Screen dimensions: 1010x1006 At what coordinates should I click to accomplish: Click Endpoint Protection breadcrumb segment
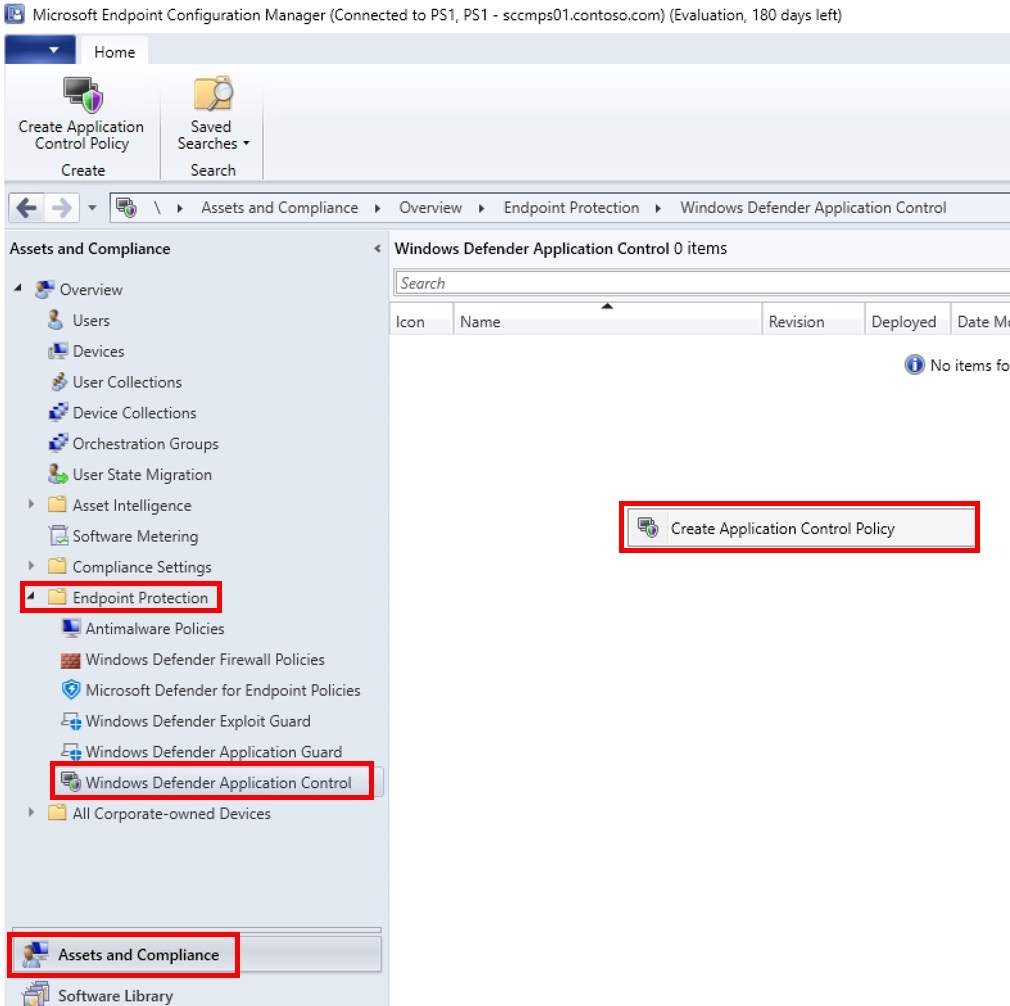point(571,207)
